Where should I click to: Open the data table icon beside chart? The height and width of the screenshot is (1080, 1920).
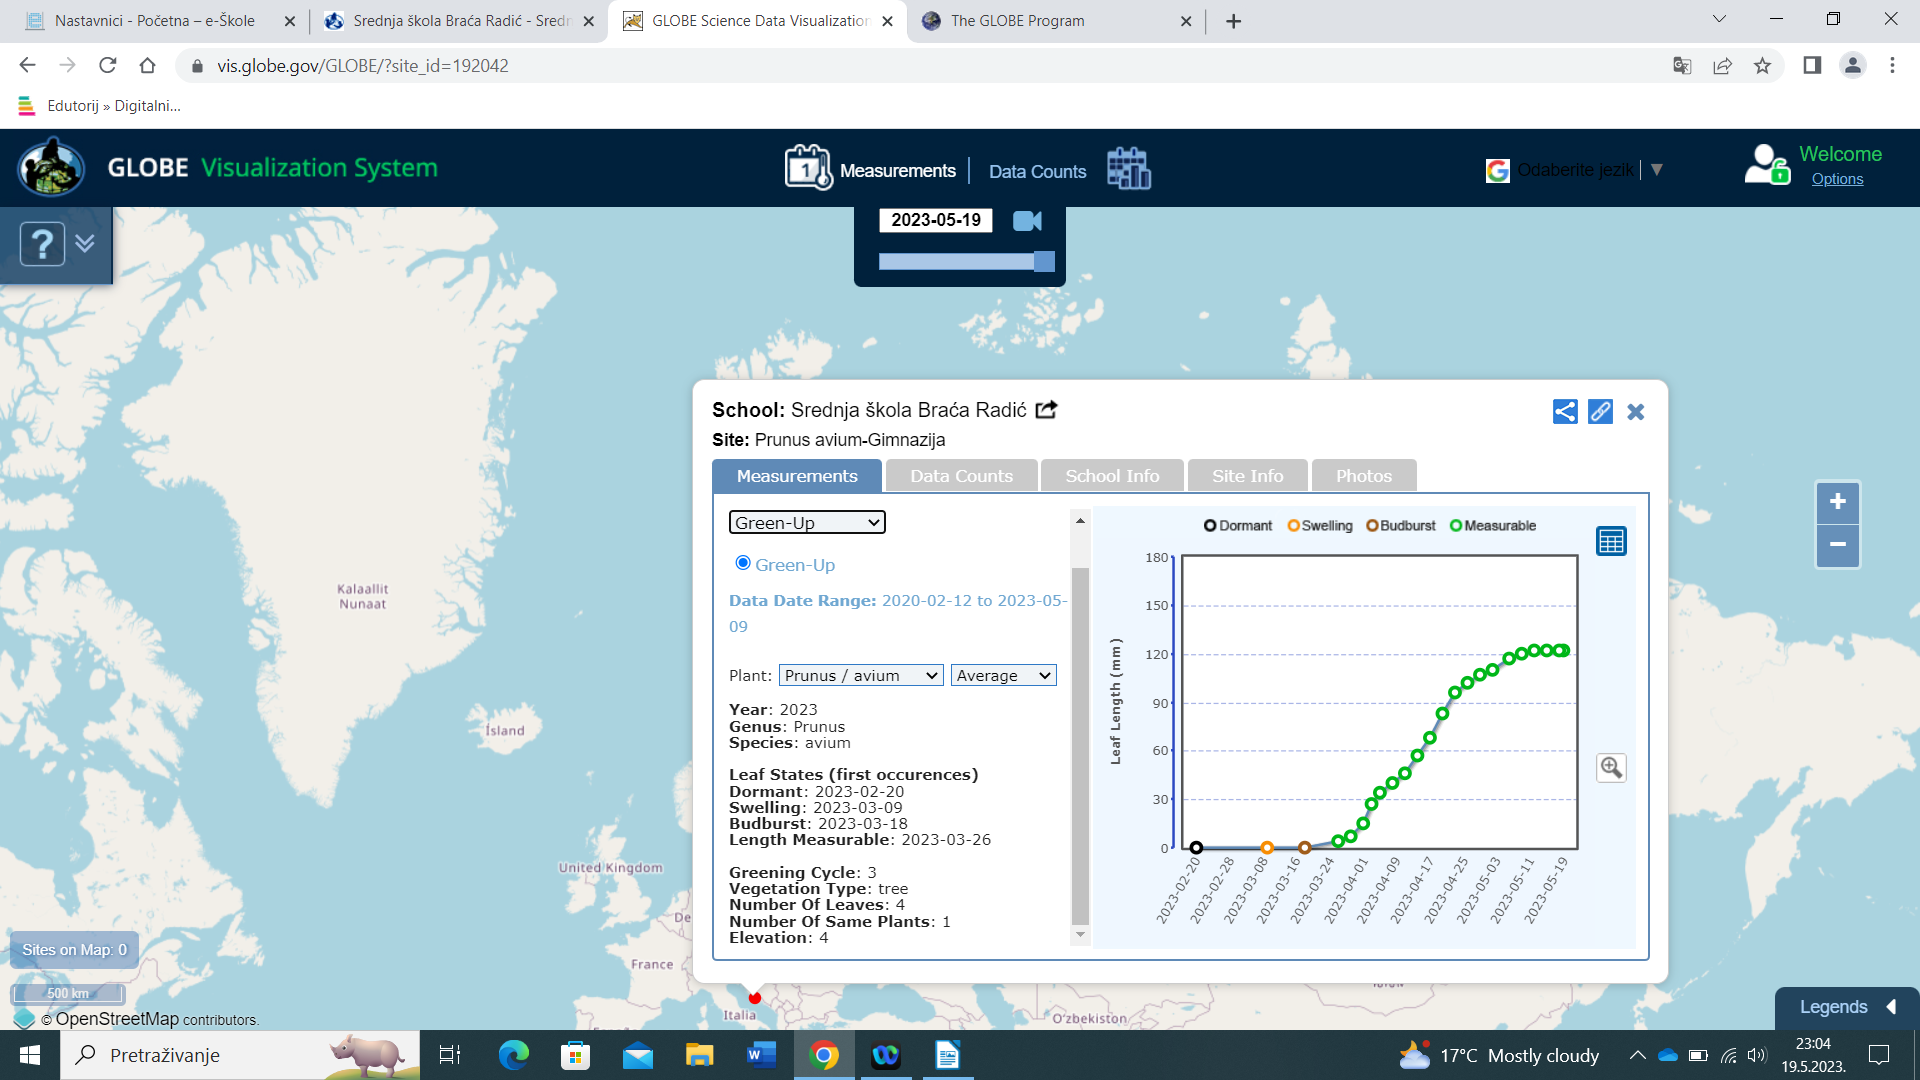point(1611,541)
